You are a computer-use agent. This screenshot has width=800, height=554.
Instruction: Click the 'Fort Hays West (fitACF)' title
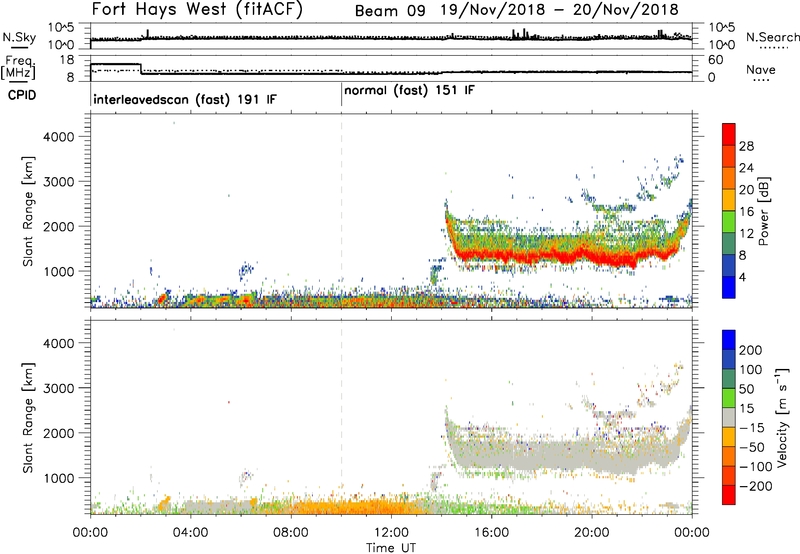pos(197,10)
